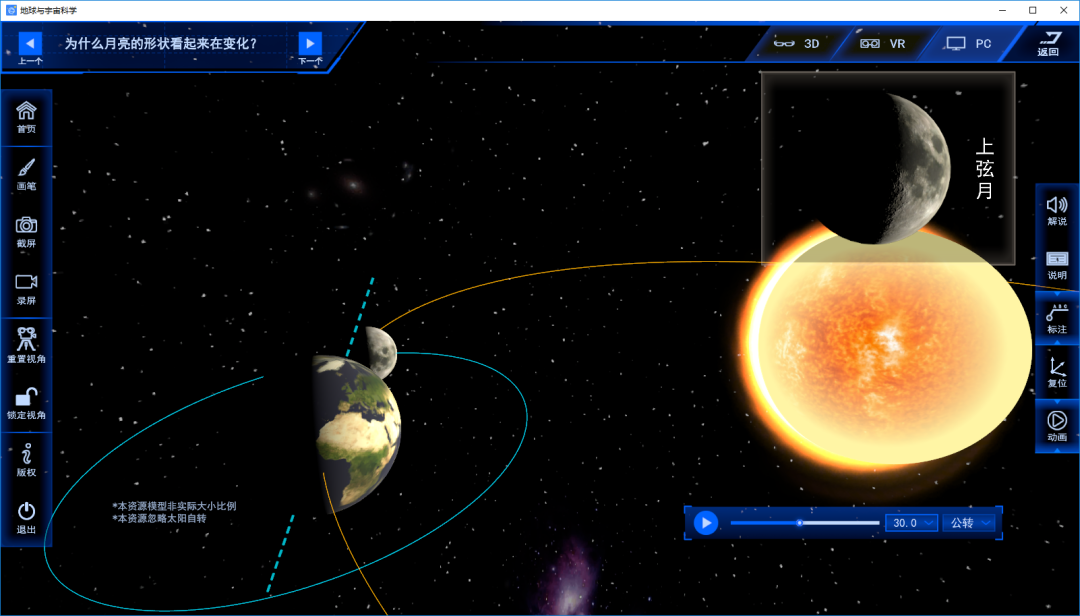
Task: Open the 说明 description panel
Action: click(1057, 265)
